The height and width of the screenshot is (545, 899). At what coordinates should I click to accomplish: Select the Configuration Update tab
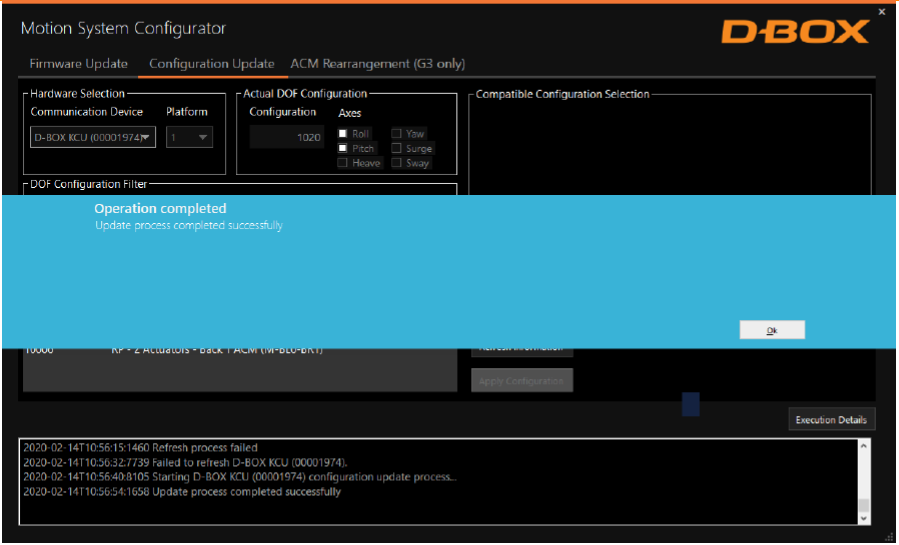pos(211,64)
